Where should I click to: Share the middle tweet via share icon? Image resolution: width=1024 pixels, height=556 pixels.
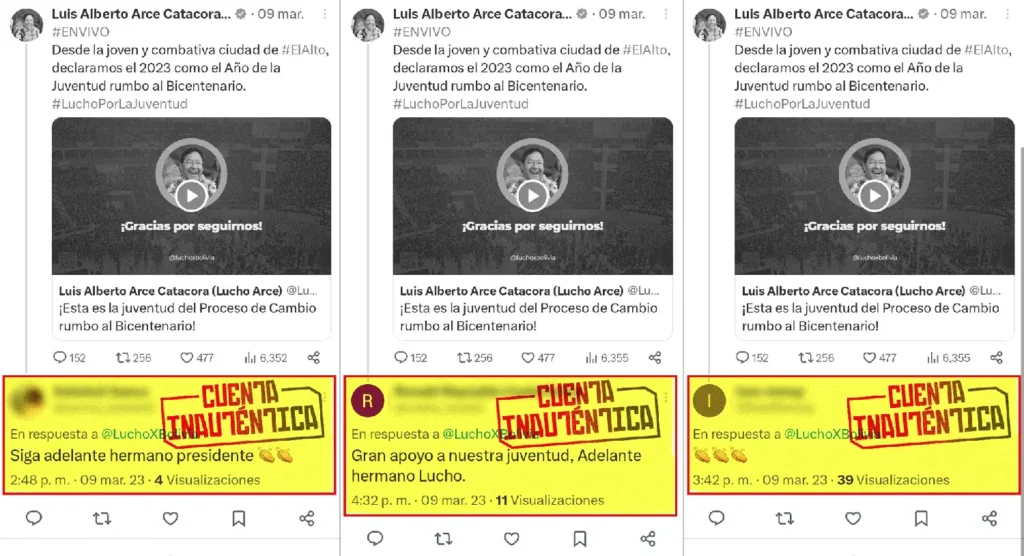click(655, 357)
